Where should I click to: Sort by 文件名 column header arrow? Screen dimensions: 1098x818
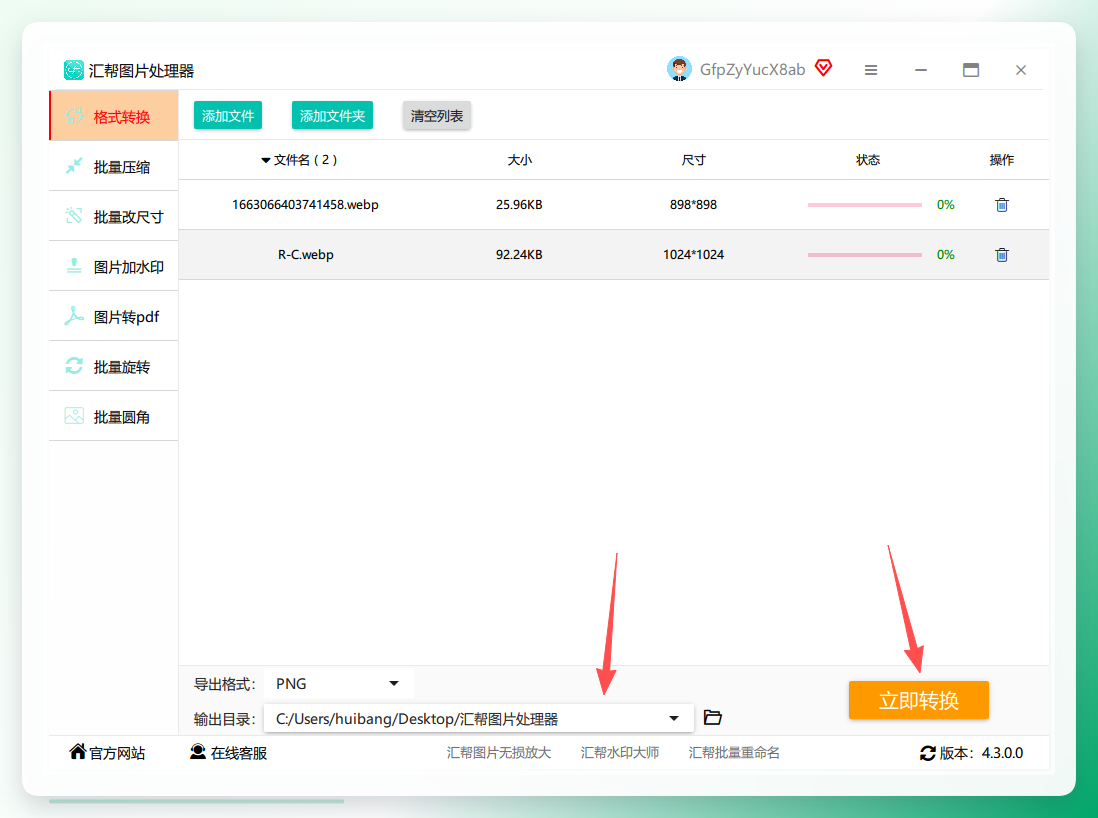pos(265,160)
